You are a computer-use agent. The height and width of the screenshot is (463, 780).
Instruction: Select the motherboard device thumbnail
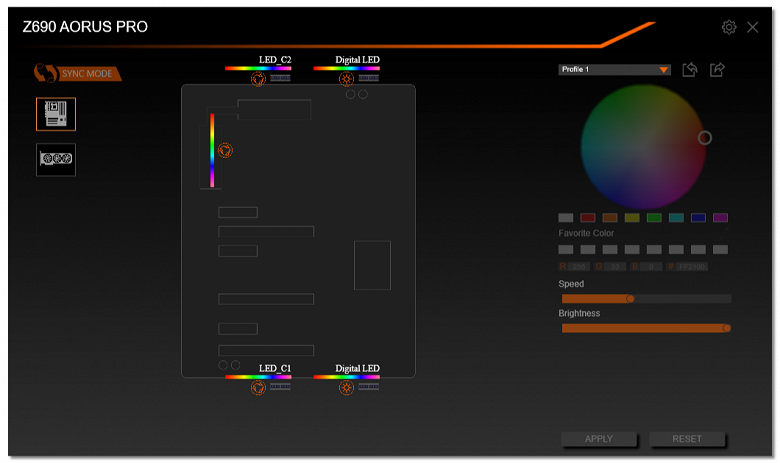pos(56,114)
